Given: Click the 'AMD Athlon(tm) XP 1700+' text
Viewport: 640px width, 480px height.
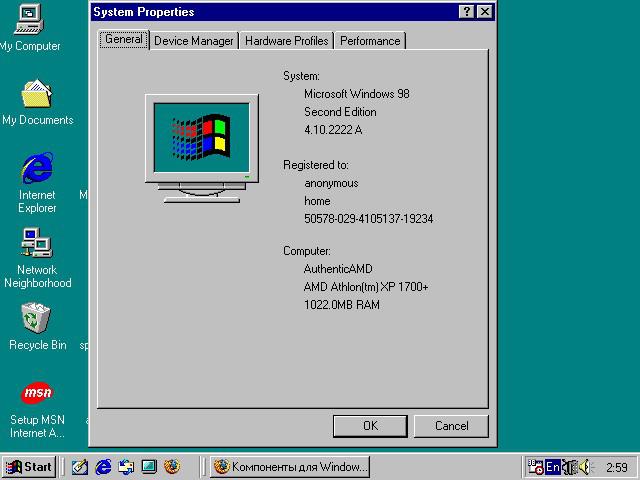Looking at the screenshot, I should [366, 287].
